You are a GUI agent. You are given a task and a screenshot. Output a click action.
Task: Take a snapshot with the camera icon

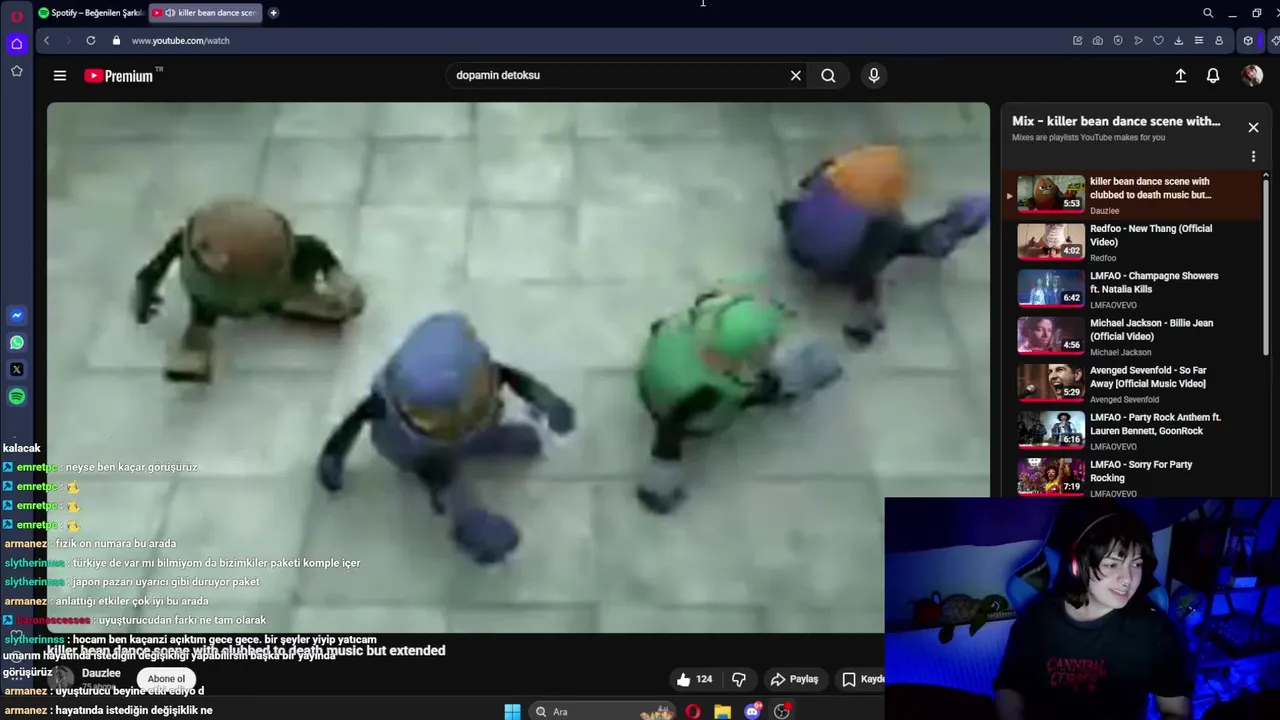coord(1098,40)
